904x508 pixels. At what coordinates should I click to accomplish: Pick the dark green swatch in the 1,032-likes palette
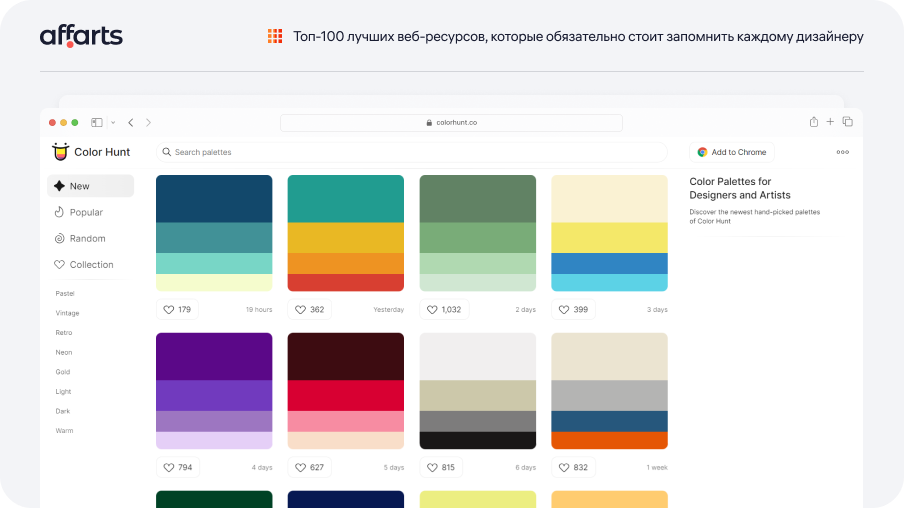pos(478,199)
